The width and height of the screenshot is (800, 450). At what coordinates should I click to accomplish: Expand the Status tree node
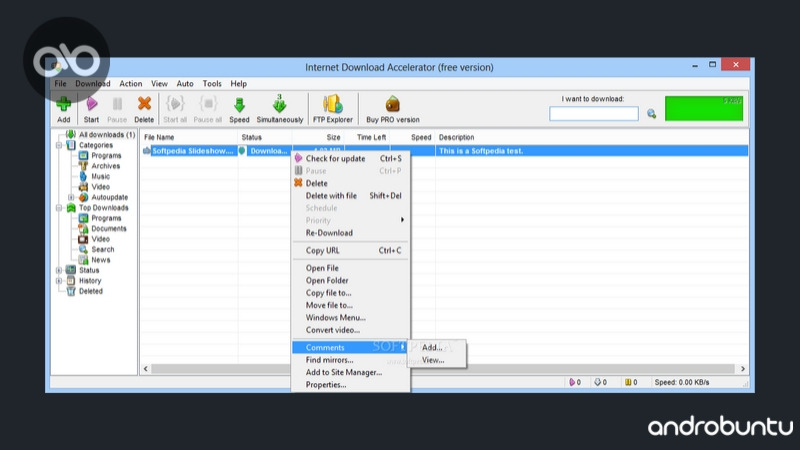[x=59, y=270]
